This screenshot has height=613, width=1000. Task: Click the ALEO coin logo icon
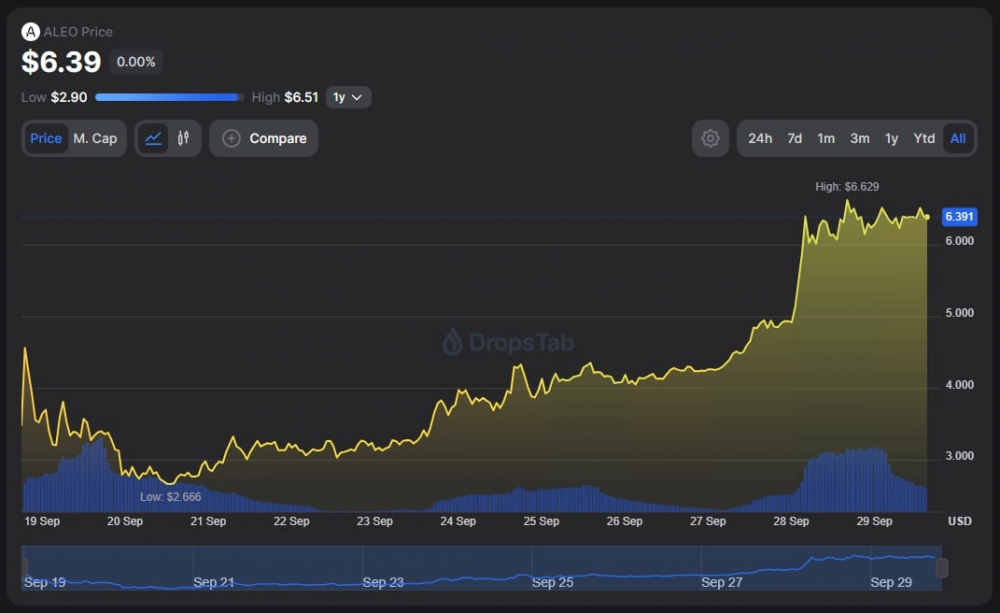click(31, 32)
